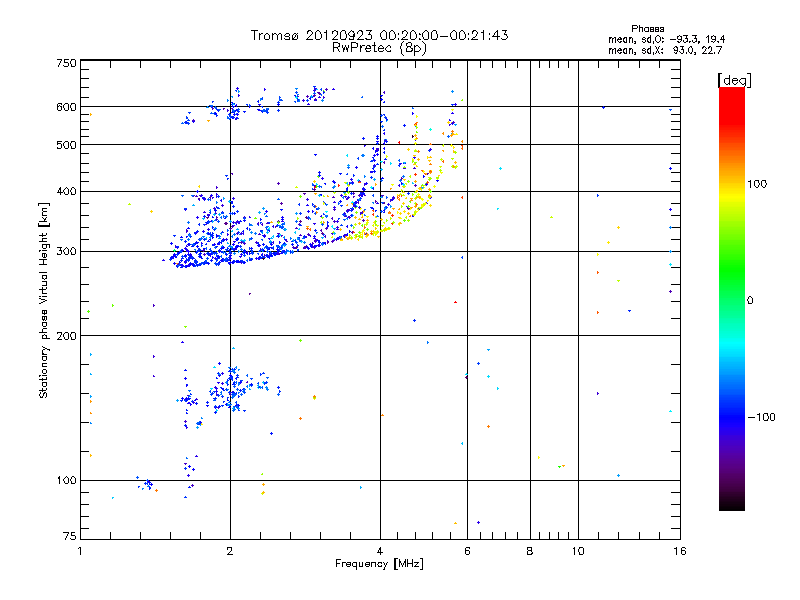Click the 'Phases' label above the statistics

(647, 29)
